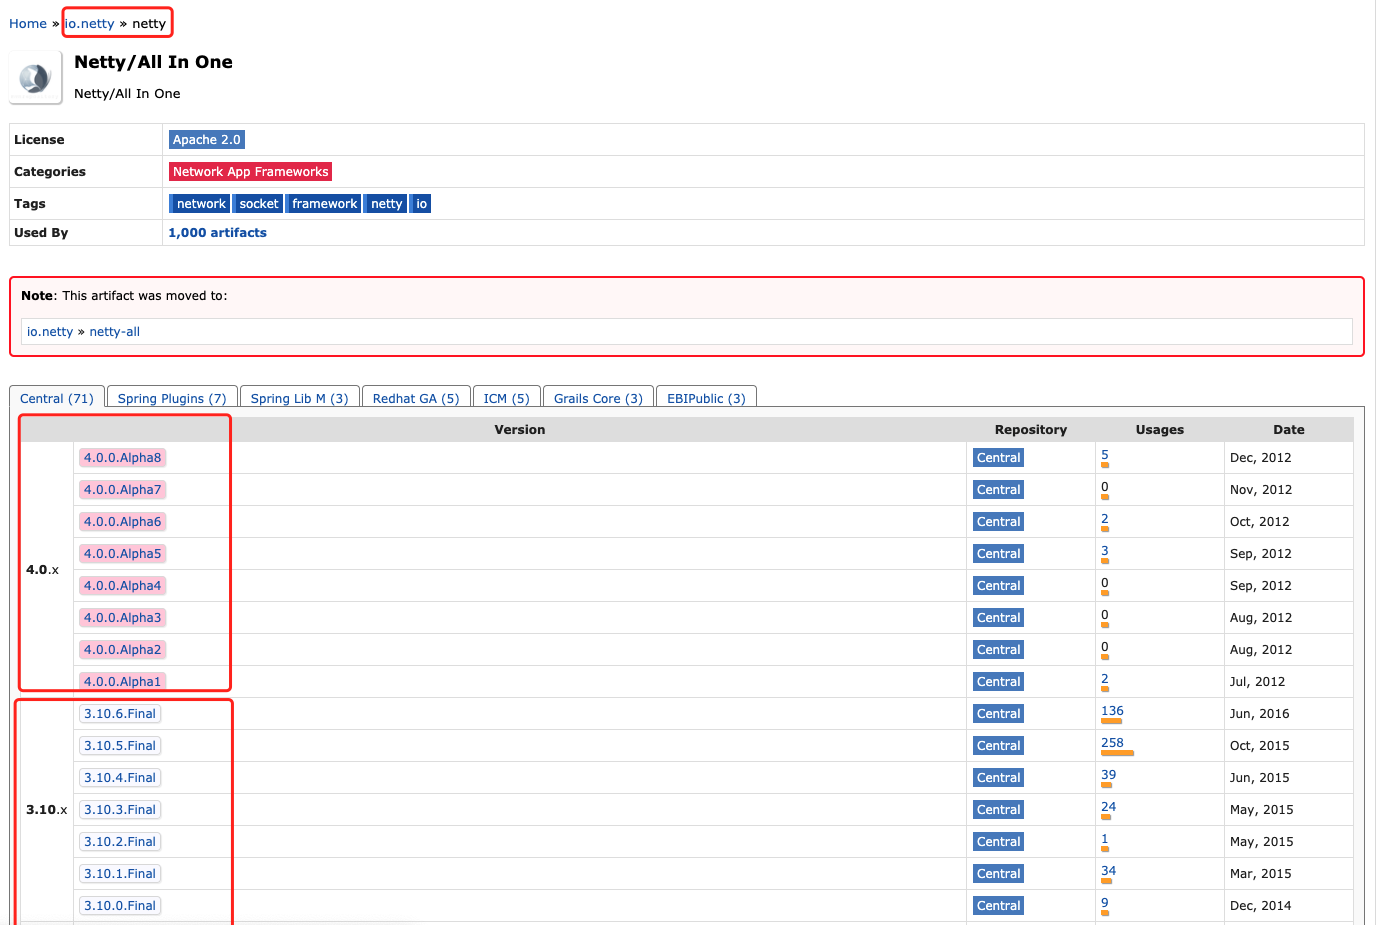Screen dimensions: 1381x925
Task: Open version 3.10.5.Final
Action: pyautogui.click(x=120, y=746)
